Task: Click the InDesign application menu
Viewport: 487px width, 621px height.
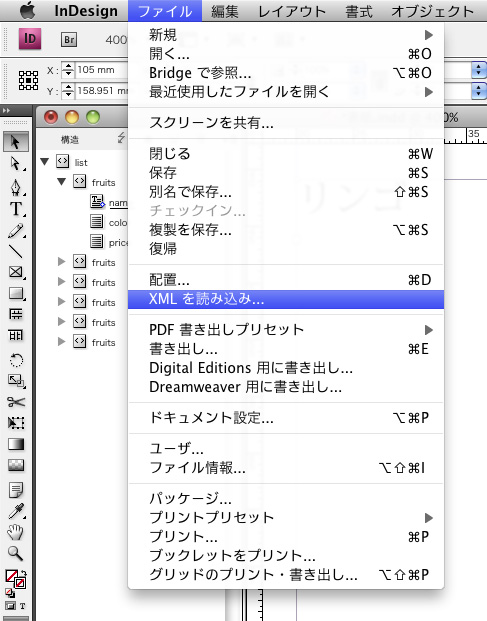Action: (86, 11)
